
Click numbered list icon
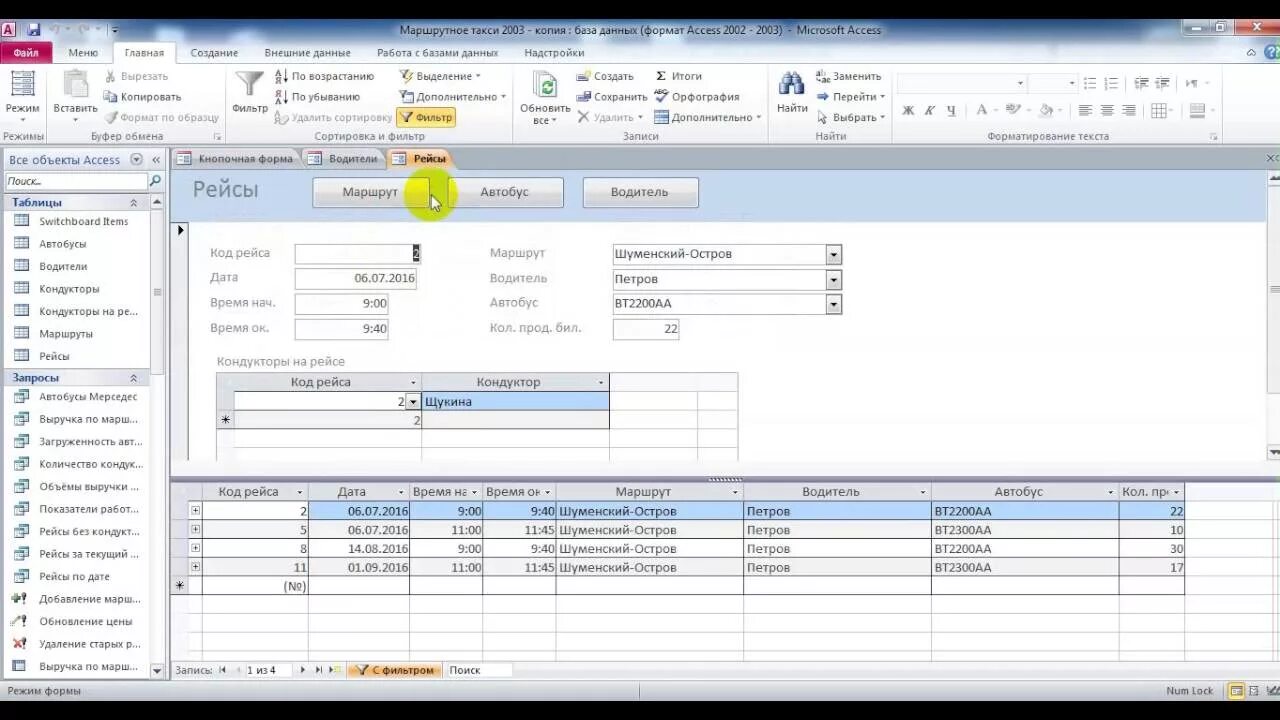tap(1113, 84)
